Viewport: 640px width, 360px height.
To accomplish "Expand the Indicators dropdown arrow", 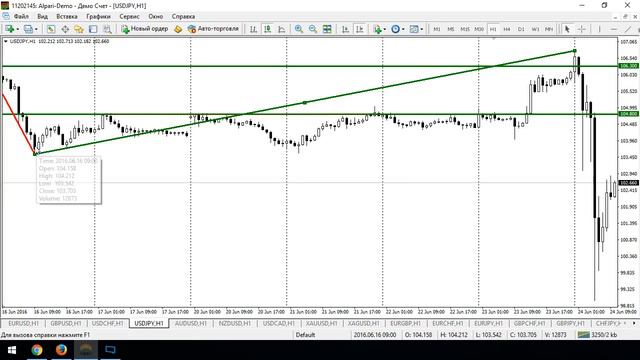I will tap(384, 29).
